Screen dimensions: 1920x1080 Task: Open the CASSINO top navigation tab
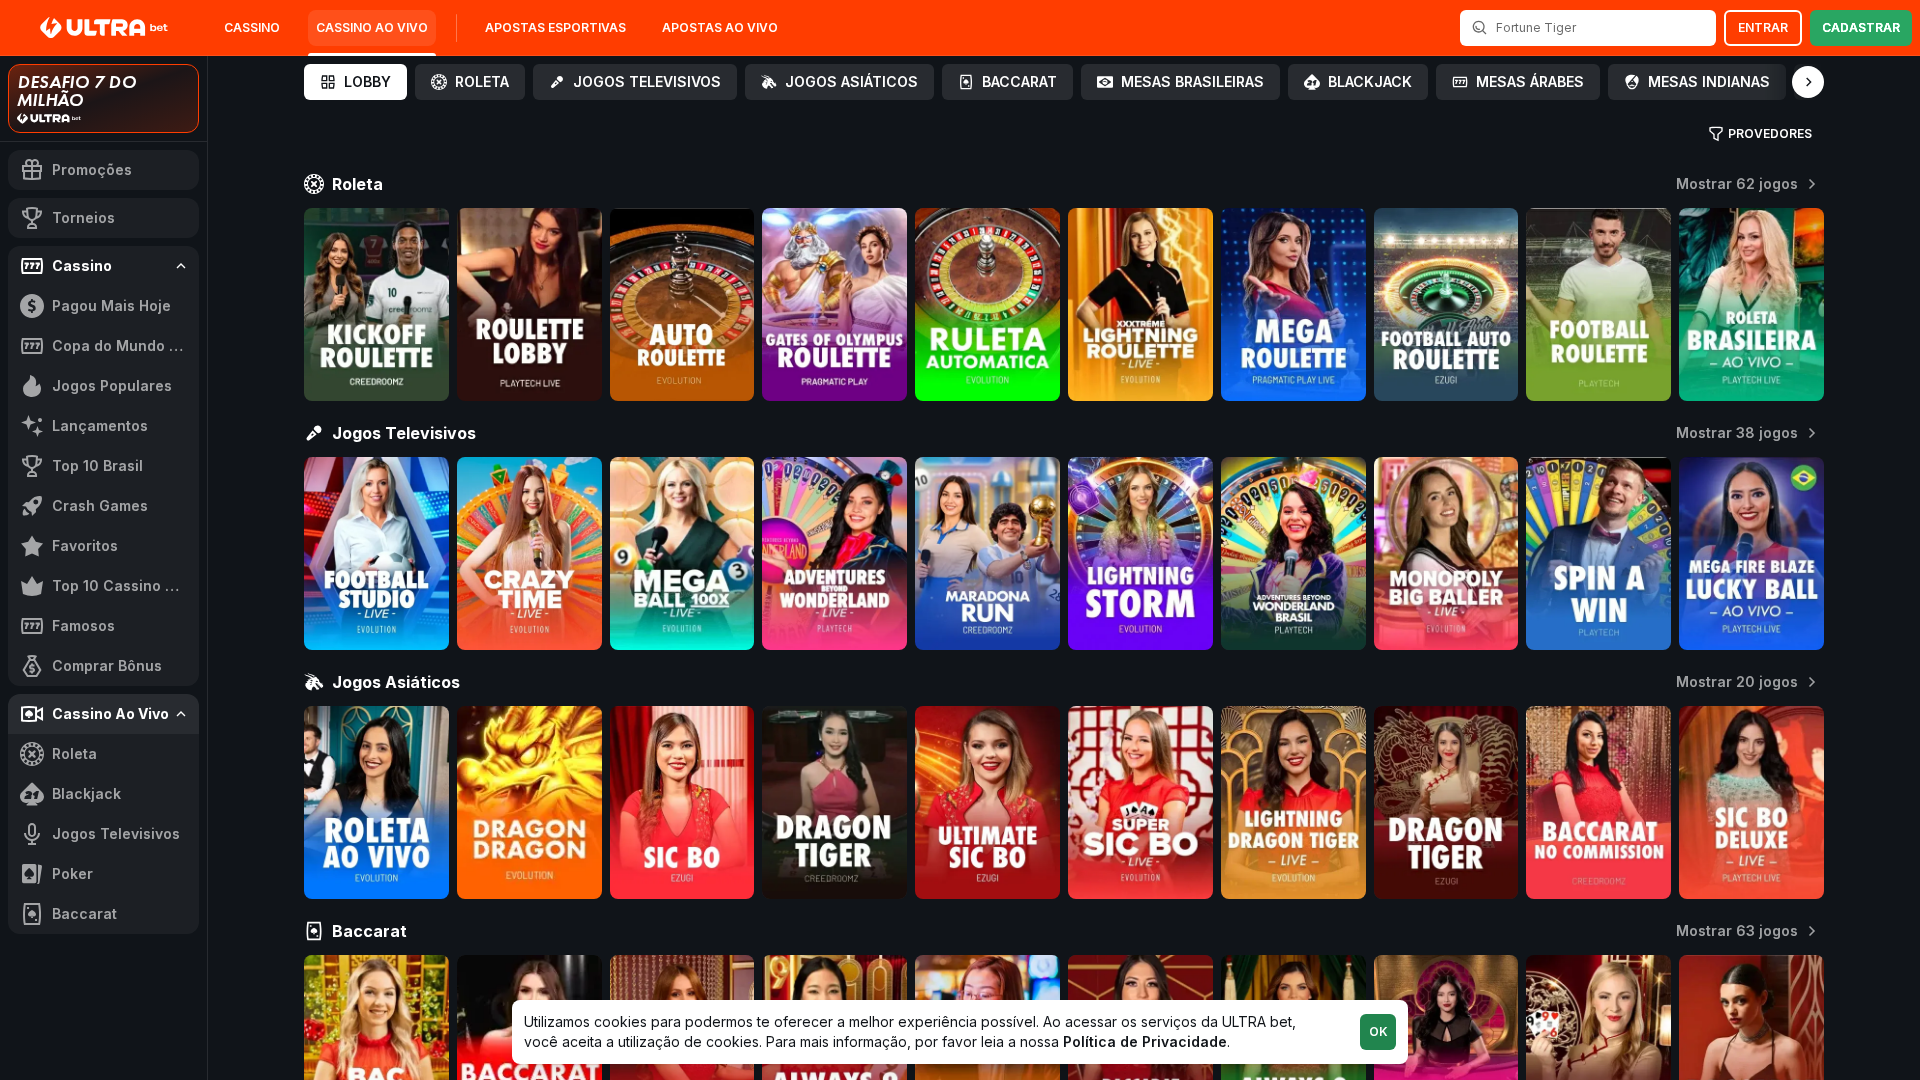pyautogui.click(x=252, y=28)
